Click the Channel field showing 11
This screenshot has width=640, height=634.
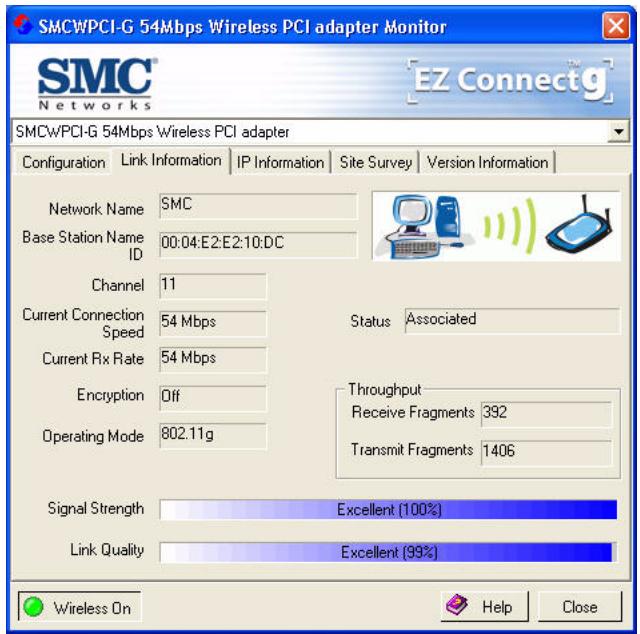click(213, 286)
